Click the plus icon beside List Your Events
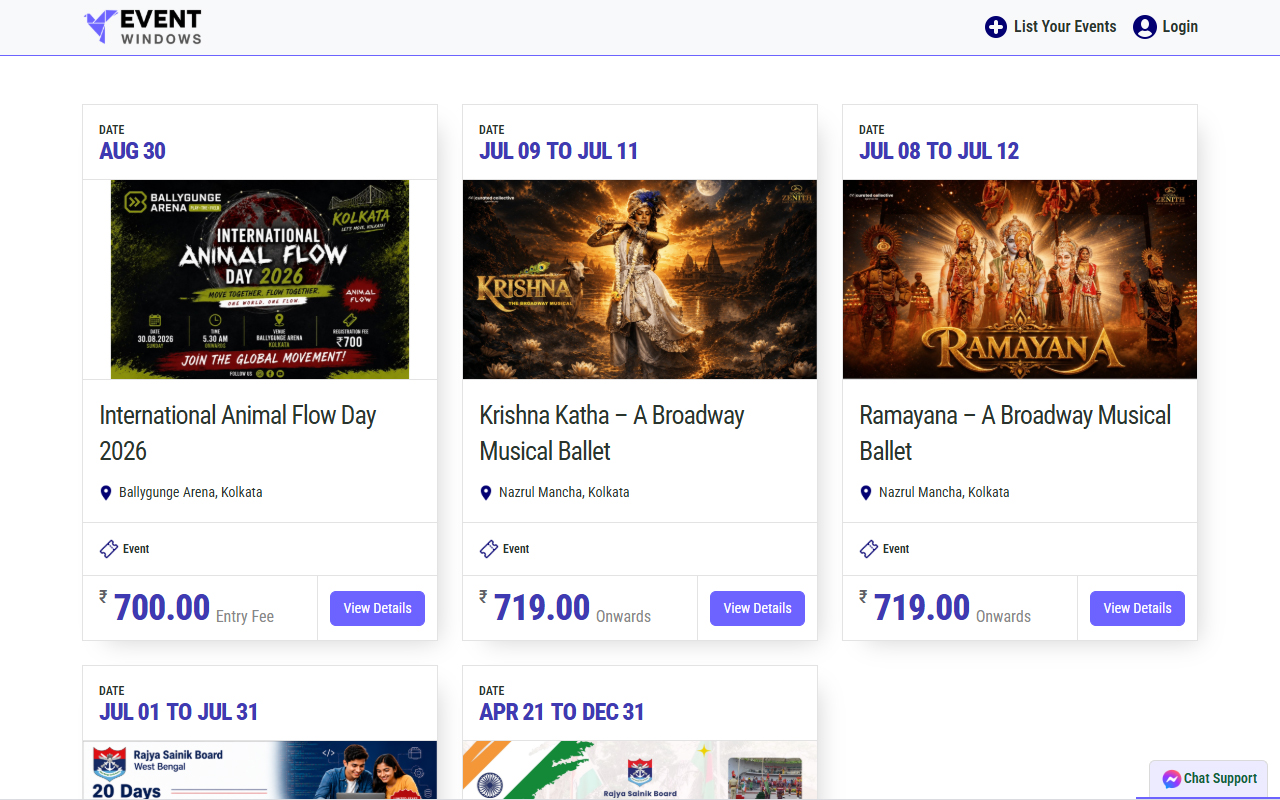1280x800 pixels. pos(996,27)
